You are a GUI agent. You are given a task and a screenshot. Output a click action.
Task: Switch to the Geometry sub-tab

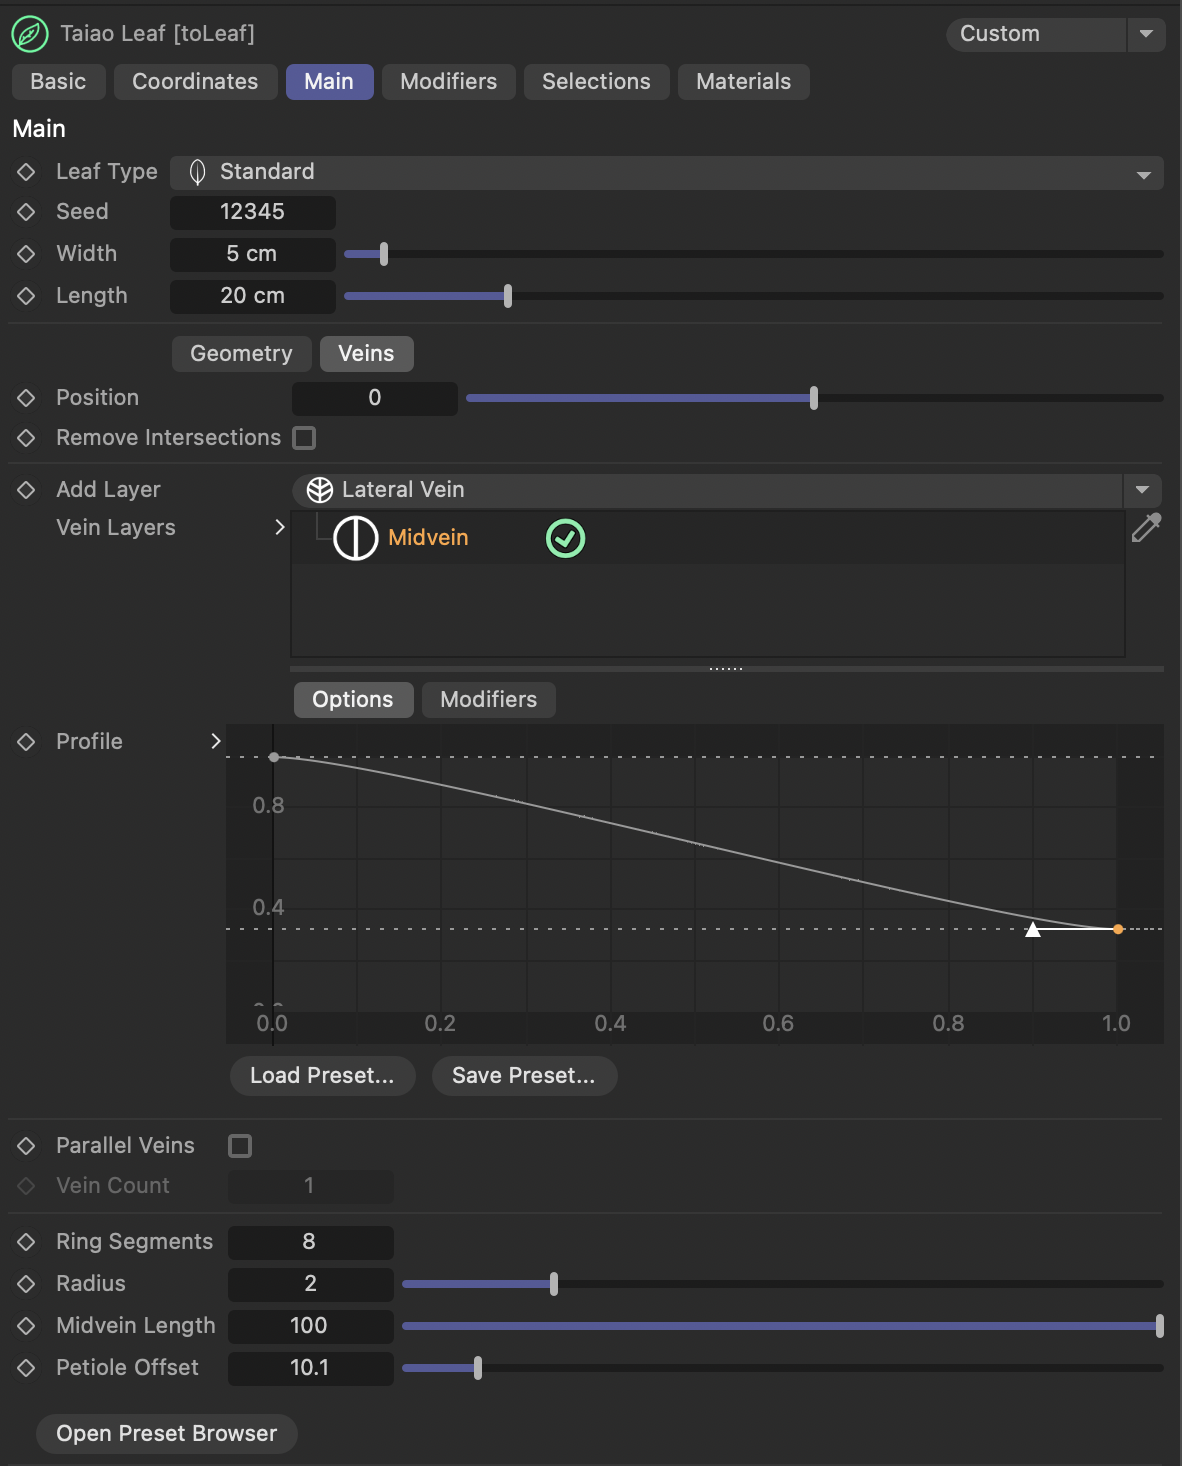(x=241, y=354)
